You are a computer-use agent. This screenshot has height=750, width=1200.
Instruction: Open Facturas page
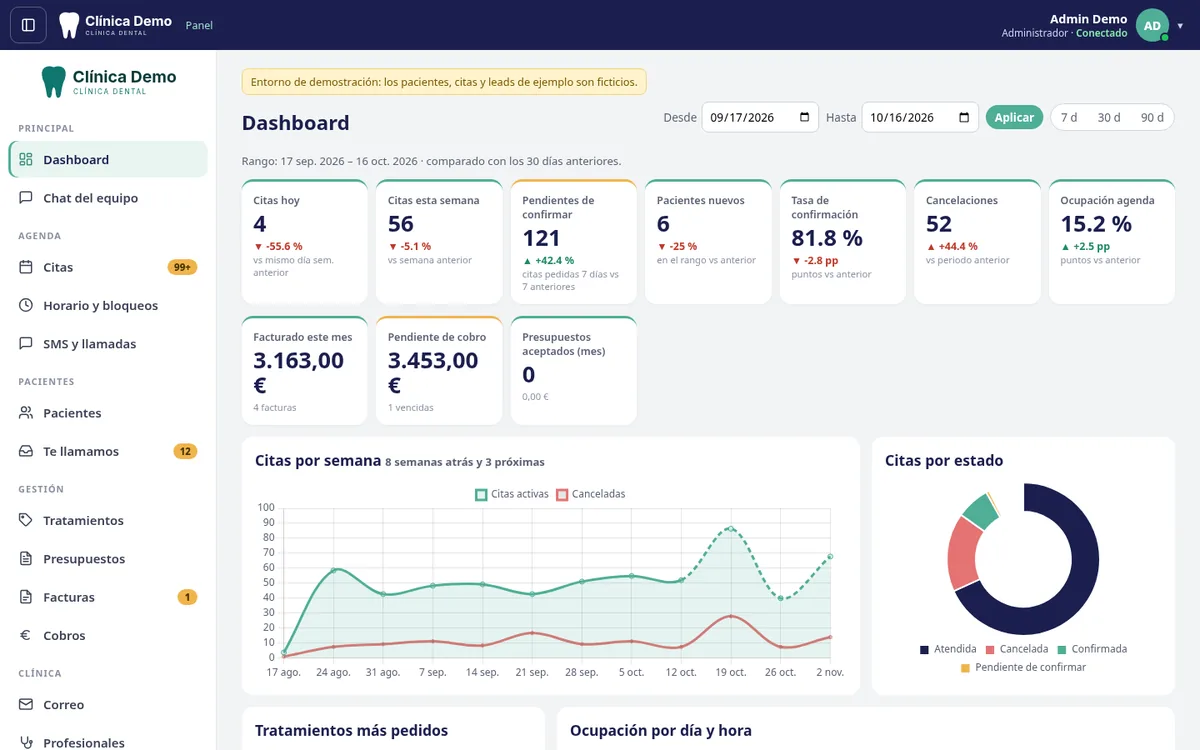click(108, 597)
